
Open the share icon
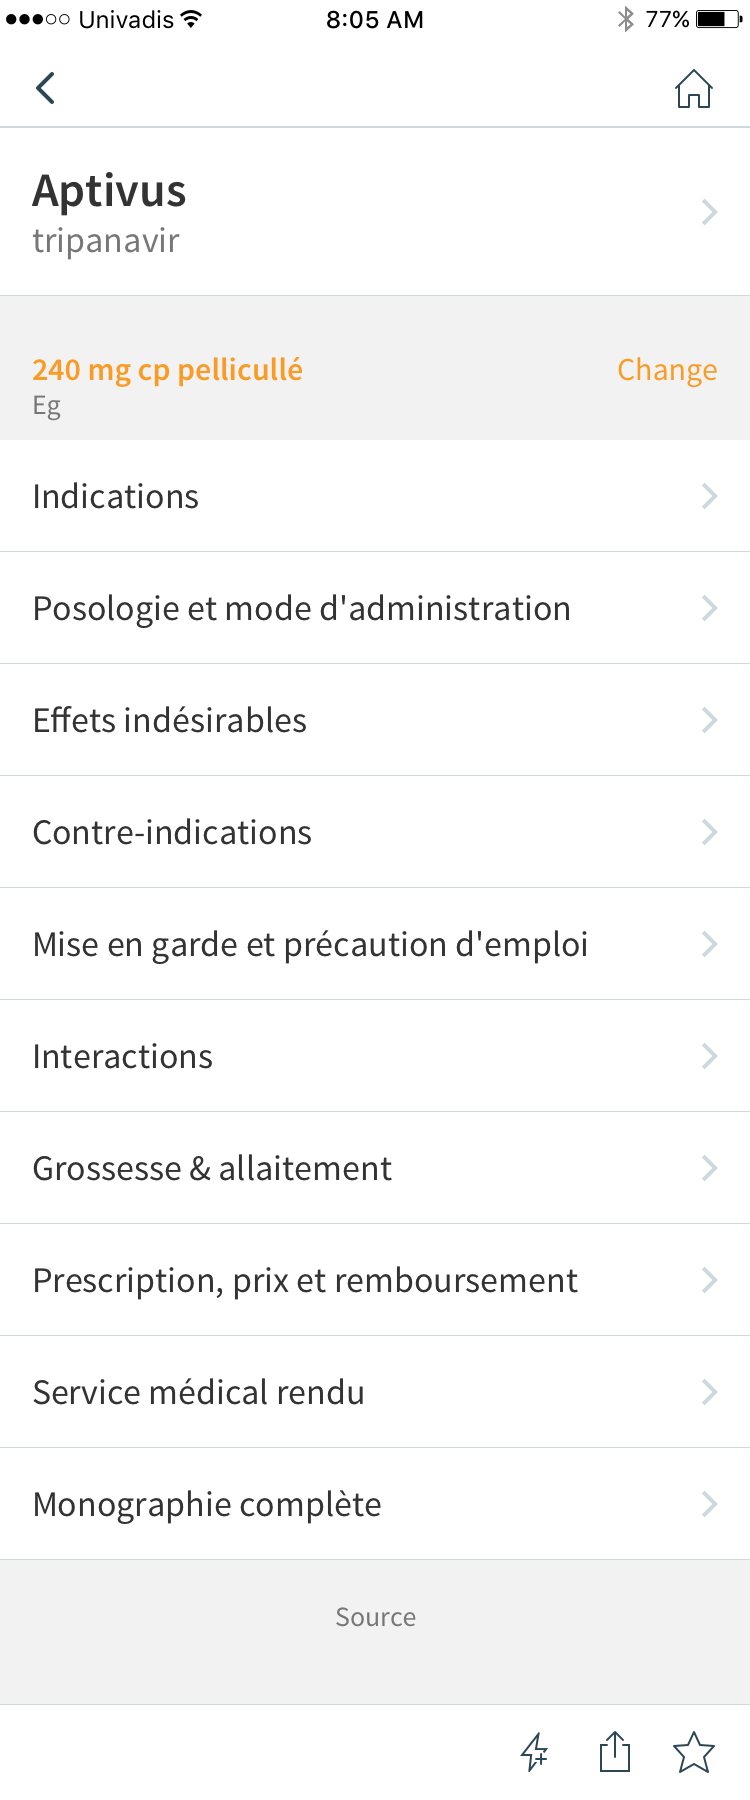tap(615, 1751)
